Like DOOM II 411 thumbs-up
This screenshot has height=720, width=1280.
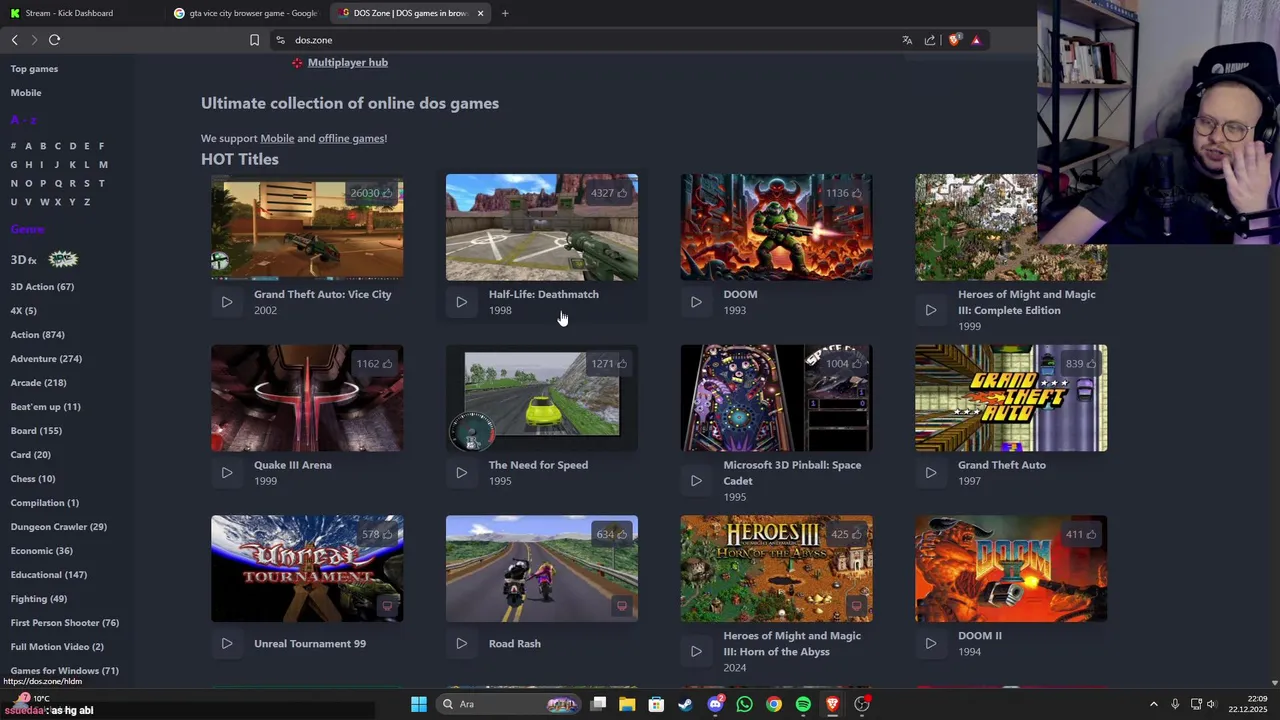1081,535
